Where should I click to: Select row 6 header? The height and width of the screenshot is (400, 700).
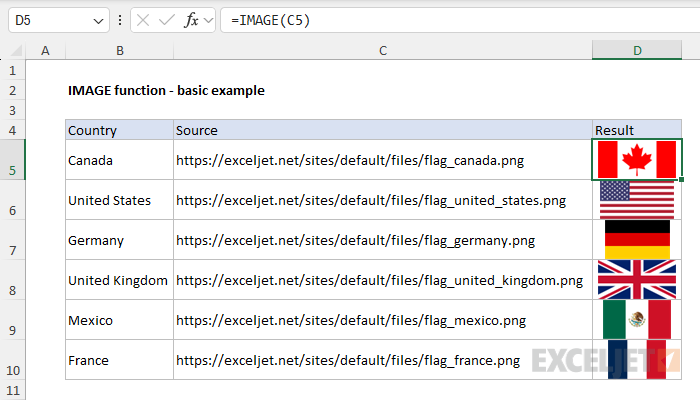point(12,200)
